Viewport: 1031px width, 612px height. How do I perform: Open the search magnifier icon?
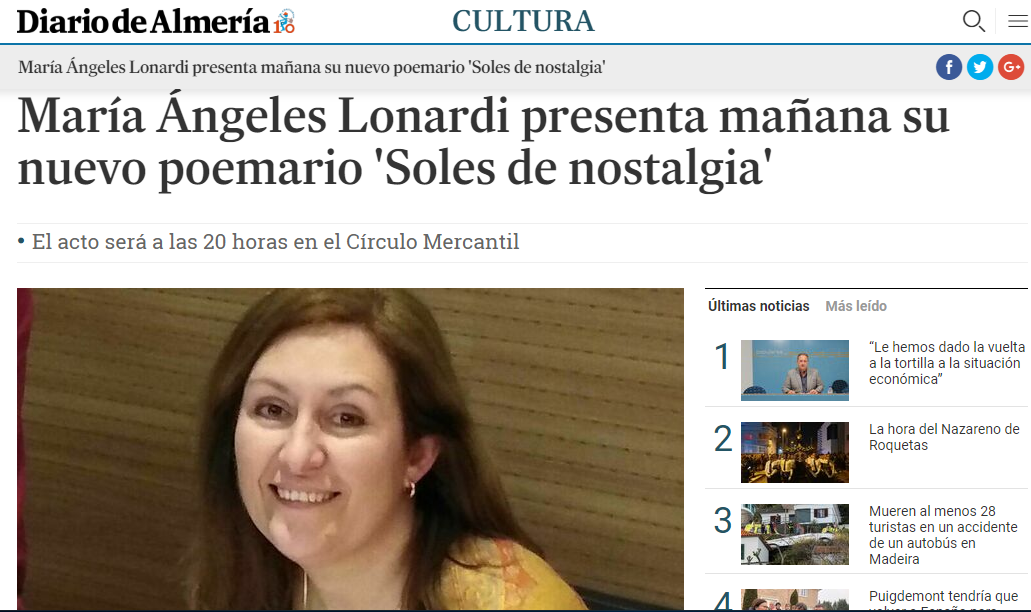[974, 21]
